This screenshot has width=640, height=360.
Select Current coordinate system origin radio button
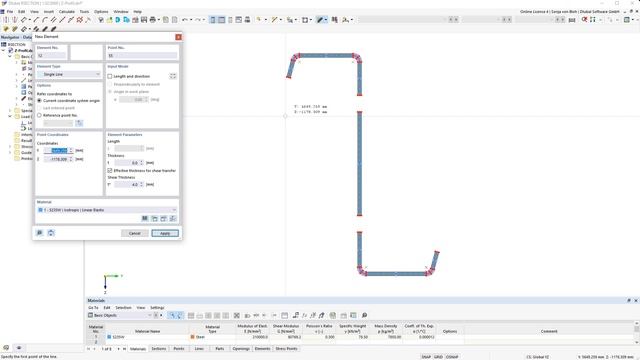(x=40, y=100)
